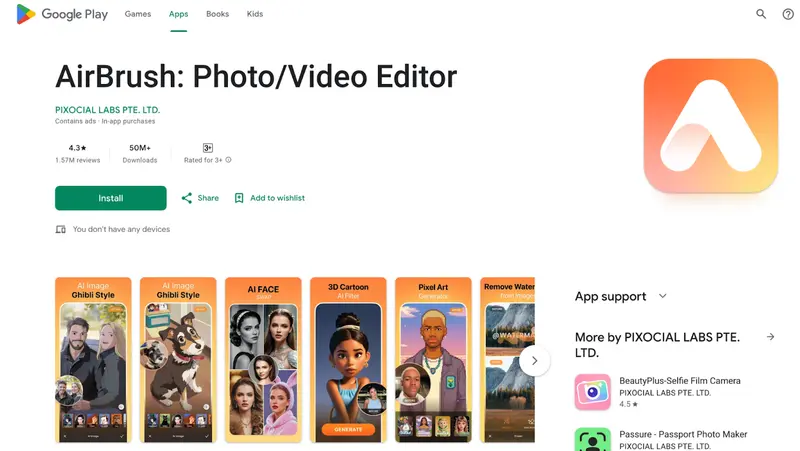Click the AirBrush: Photo/Video Editor title
This screenshot has width=800, height=451.
pos(256,77)
